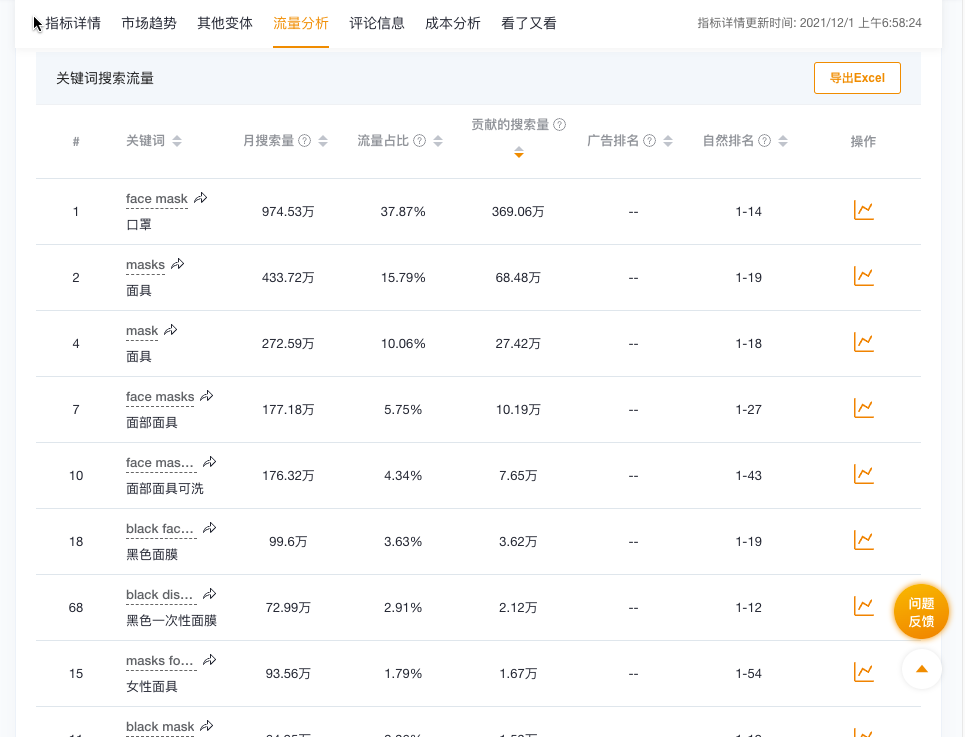Click the back-to-top arrow icon
Image resolution: width=965 pixels, height=737 pixels.
pos(921,669)
